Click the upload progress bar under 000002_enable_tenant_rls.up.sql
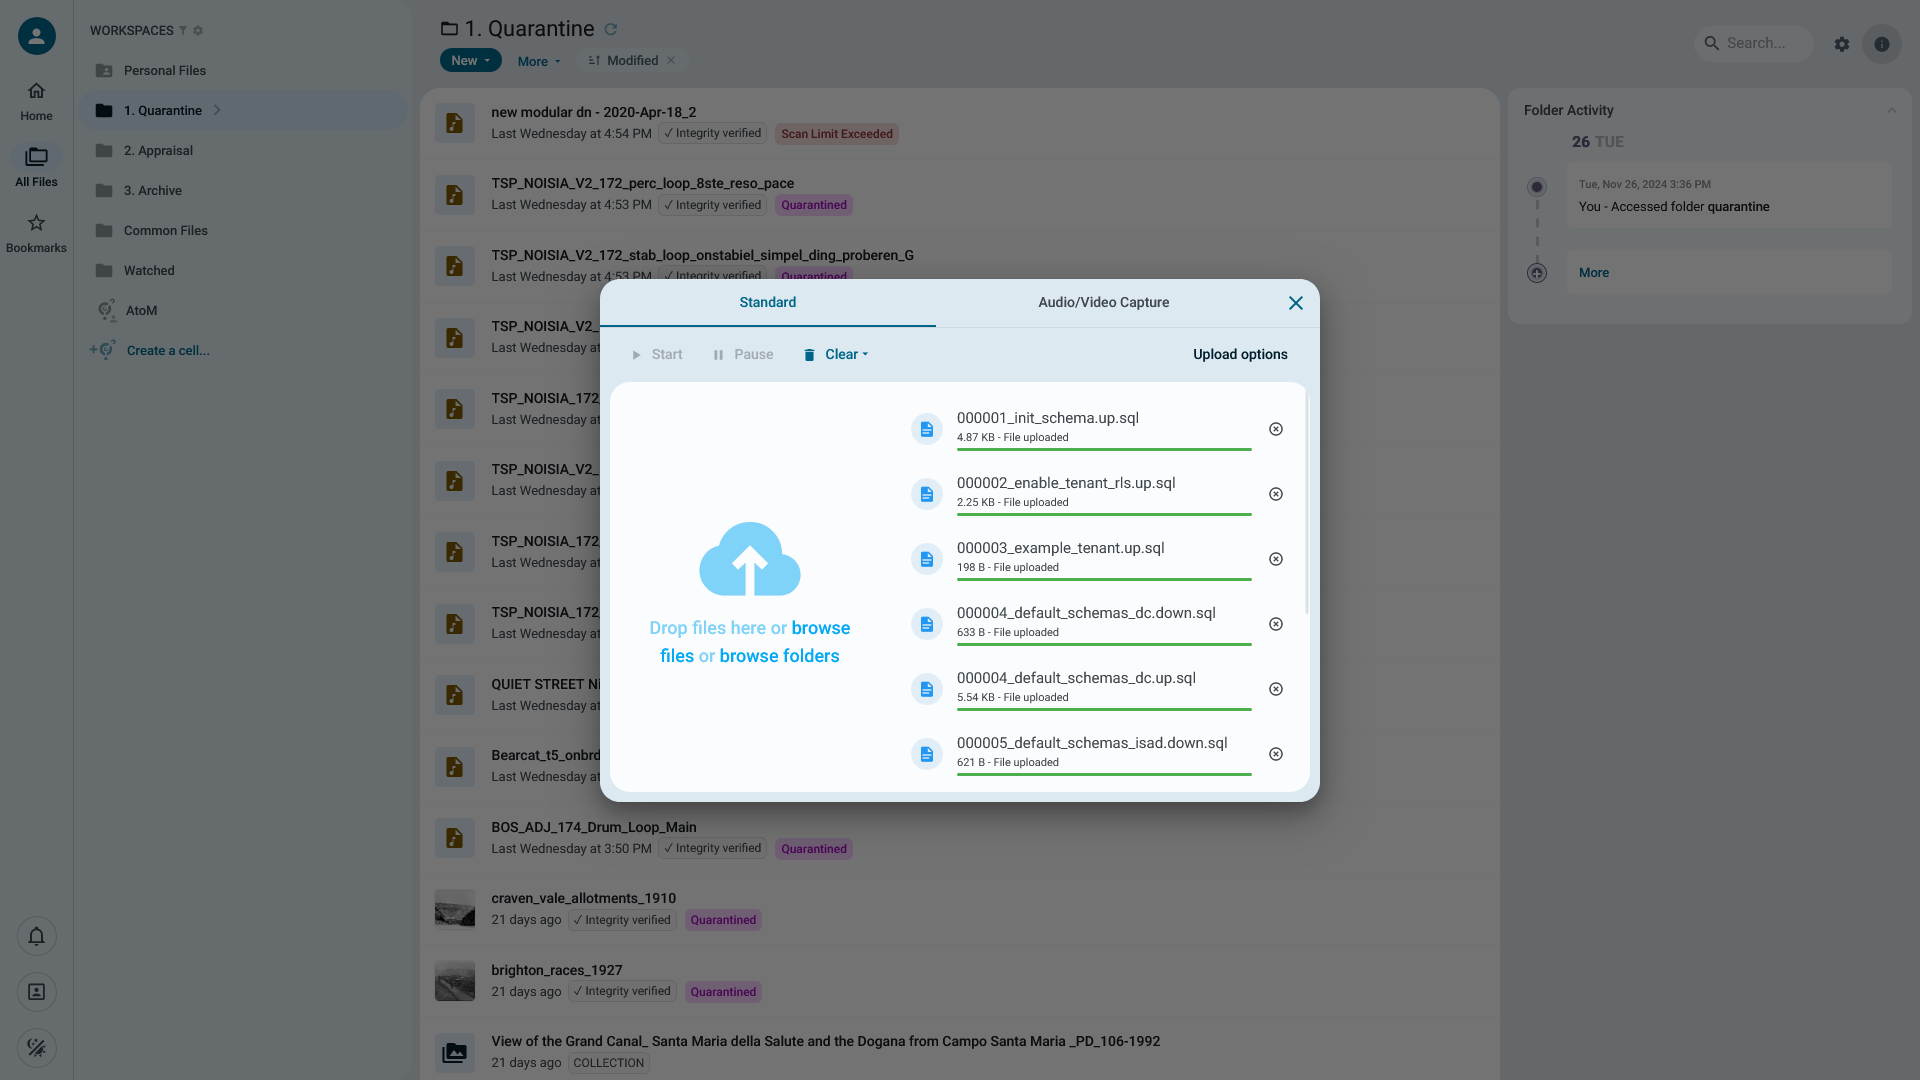The height and width of the screenshot is (1080, 1920). click(x=1103, y=516)
